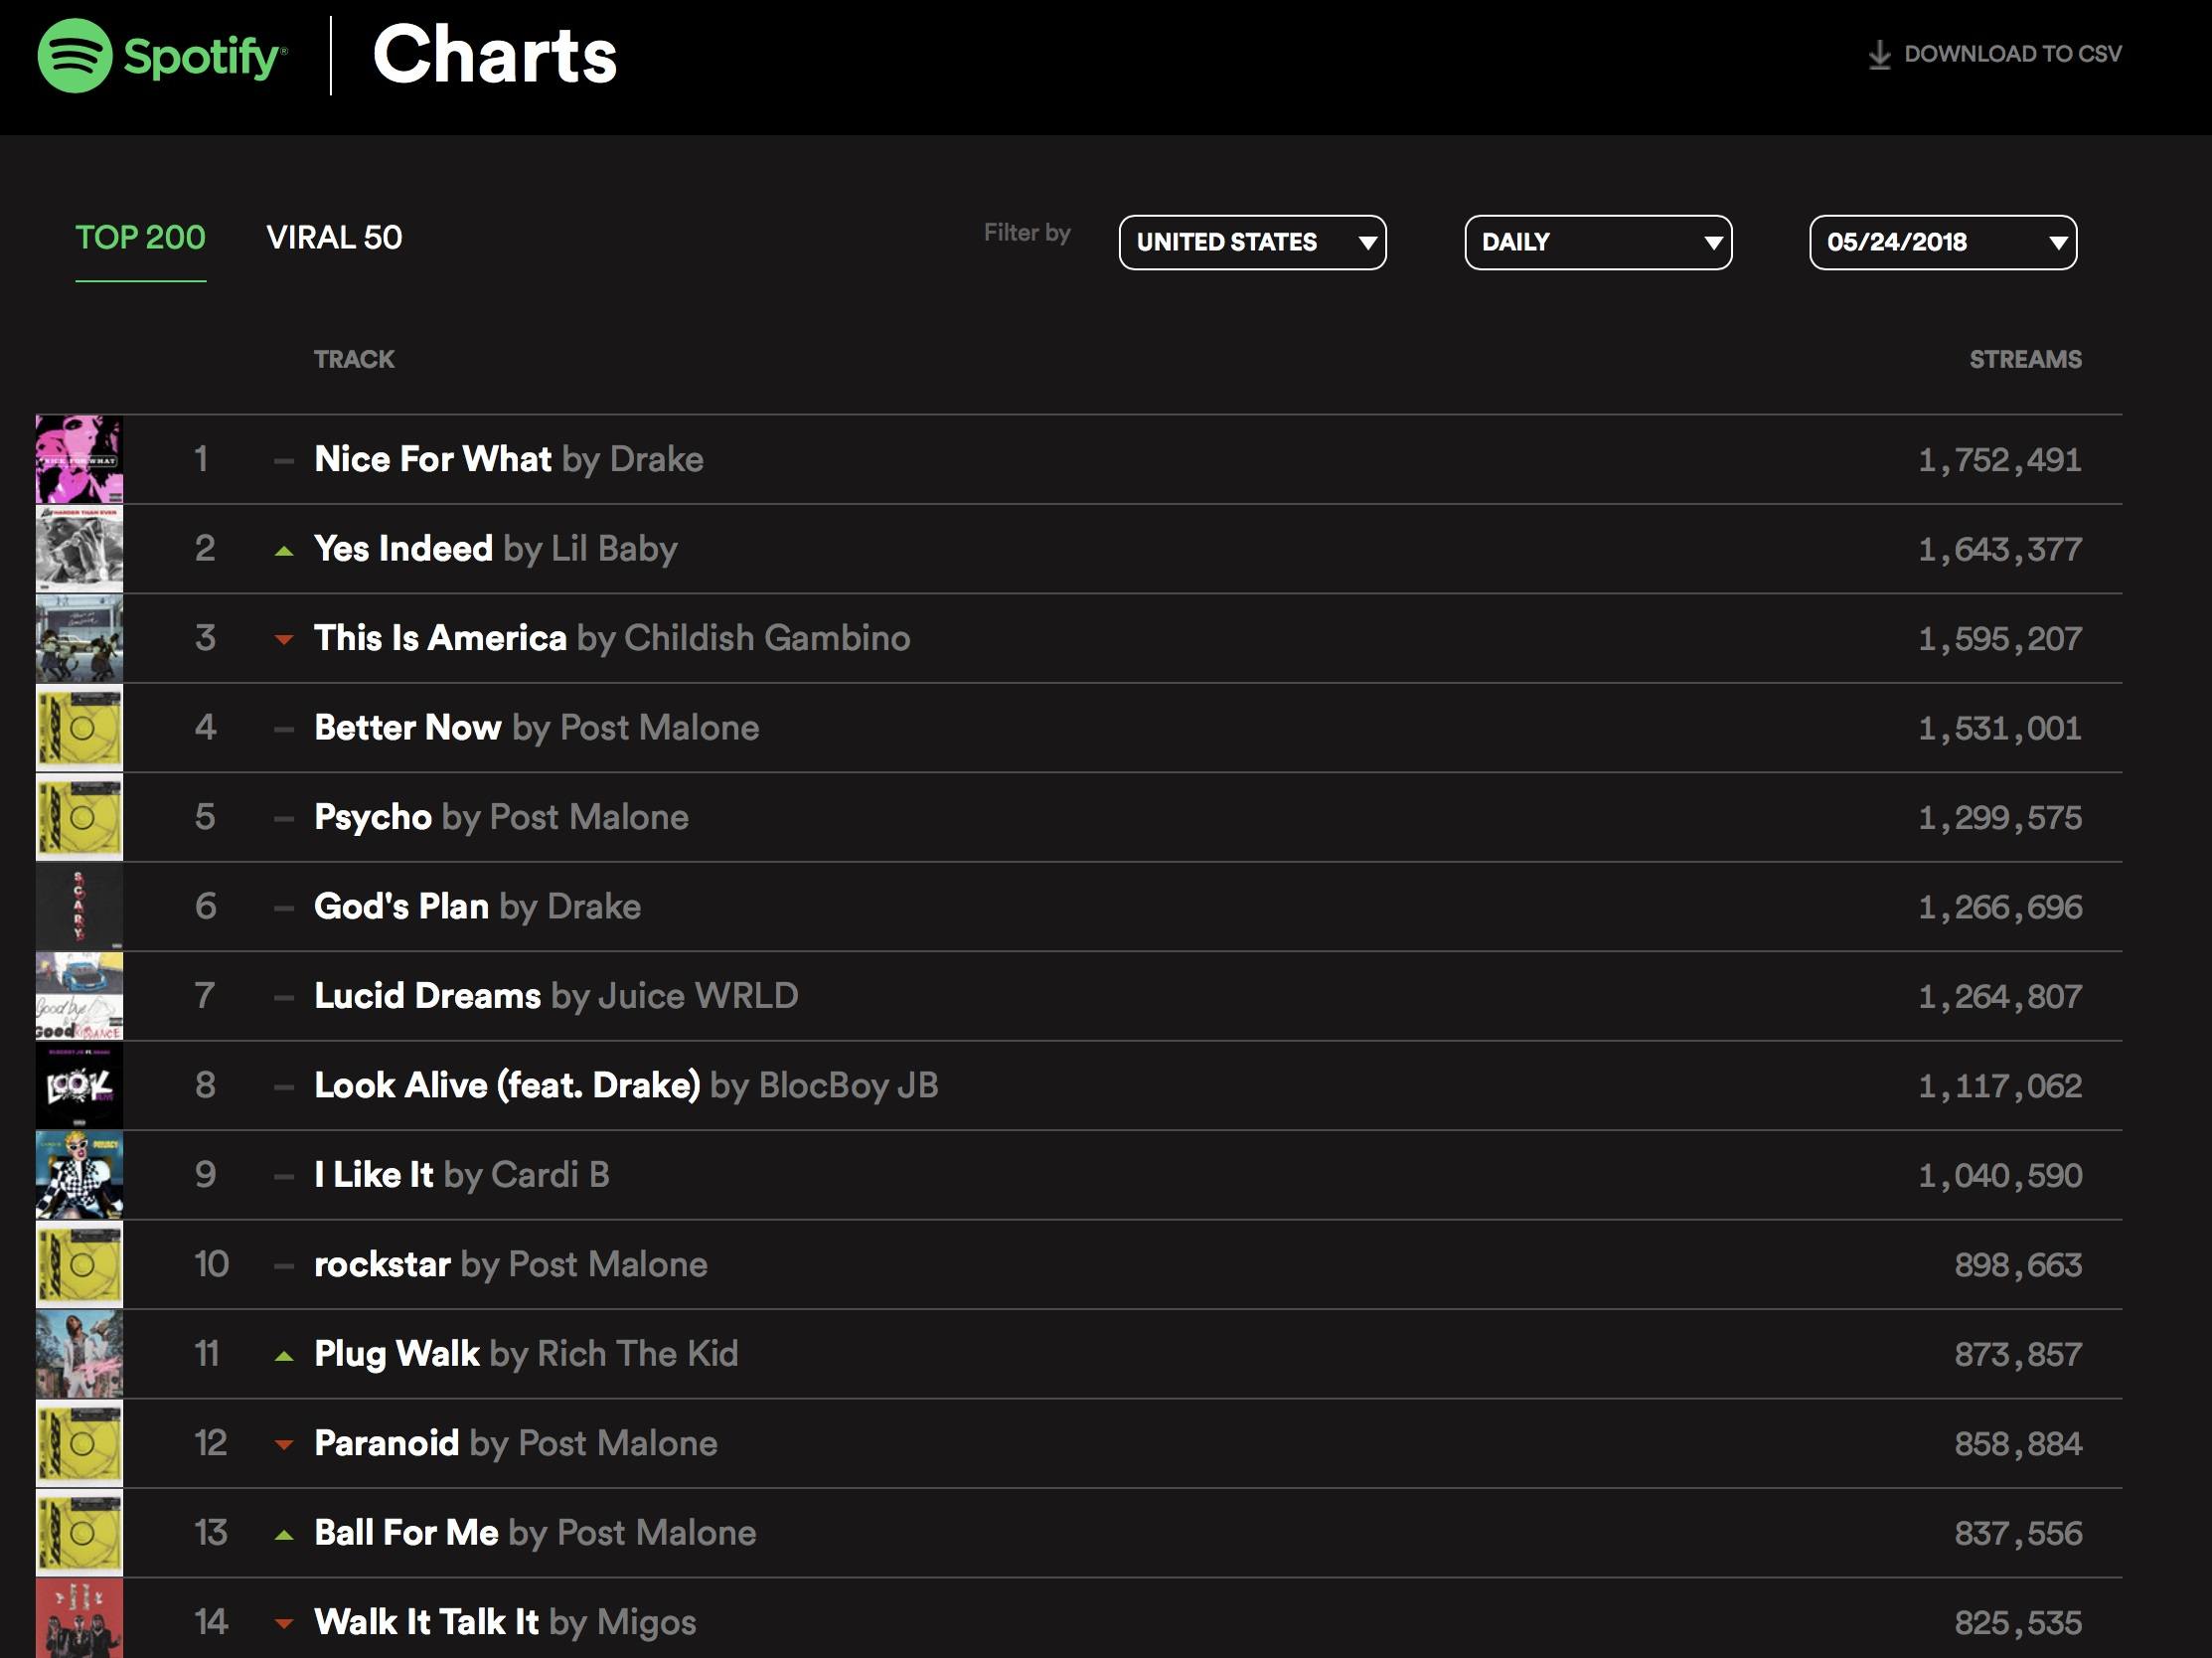Click the red down arrow next to Walk It Talk It
The height and width of the screenshot is (1658, 2212).
click(x=284, y=1624)
